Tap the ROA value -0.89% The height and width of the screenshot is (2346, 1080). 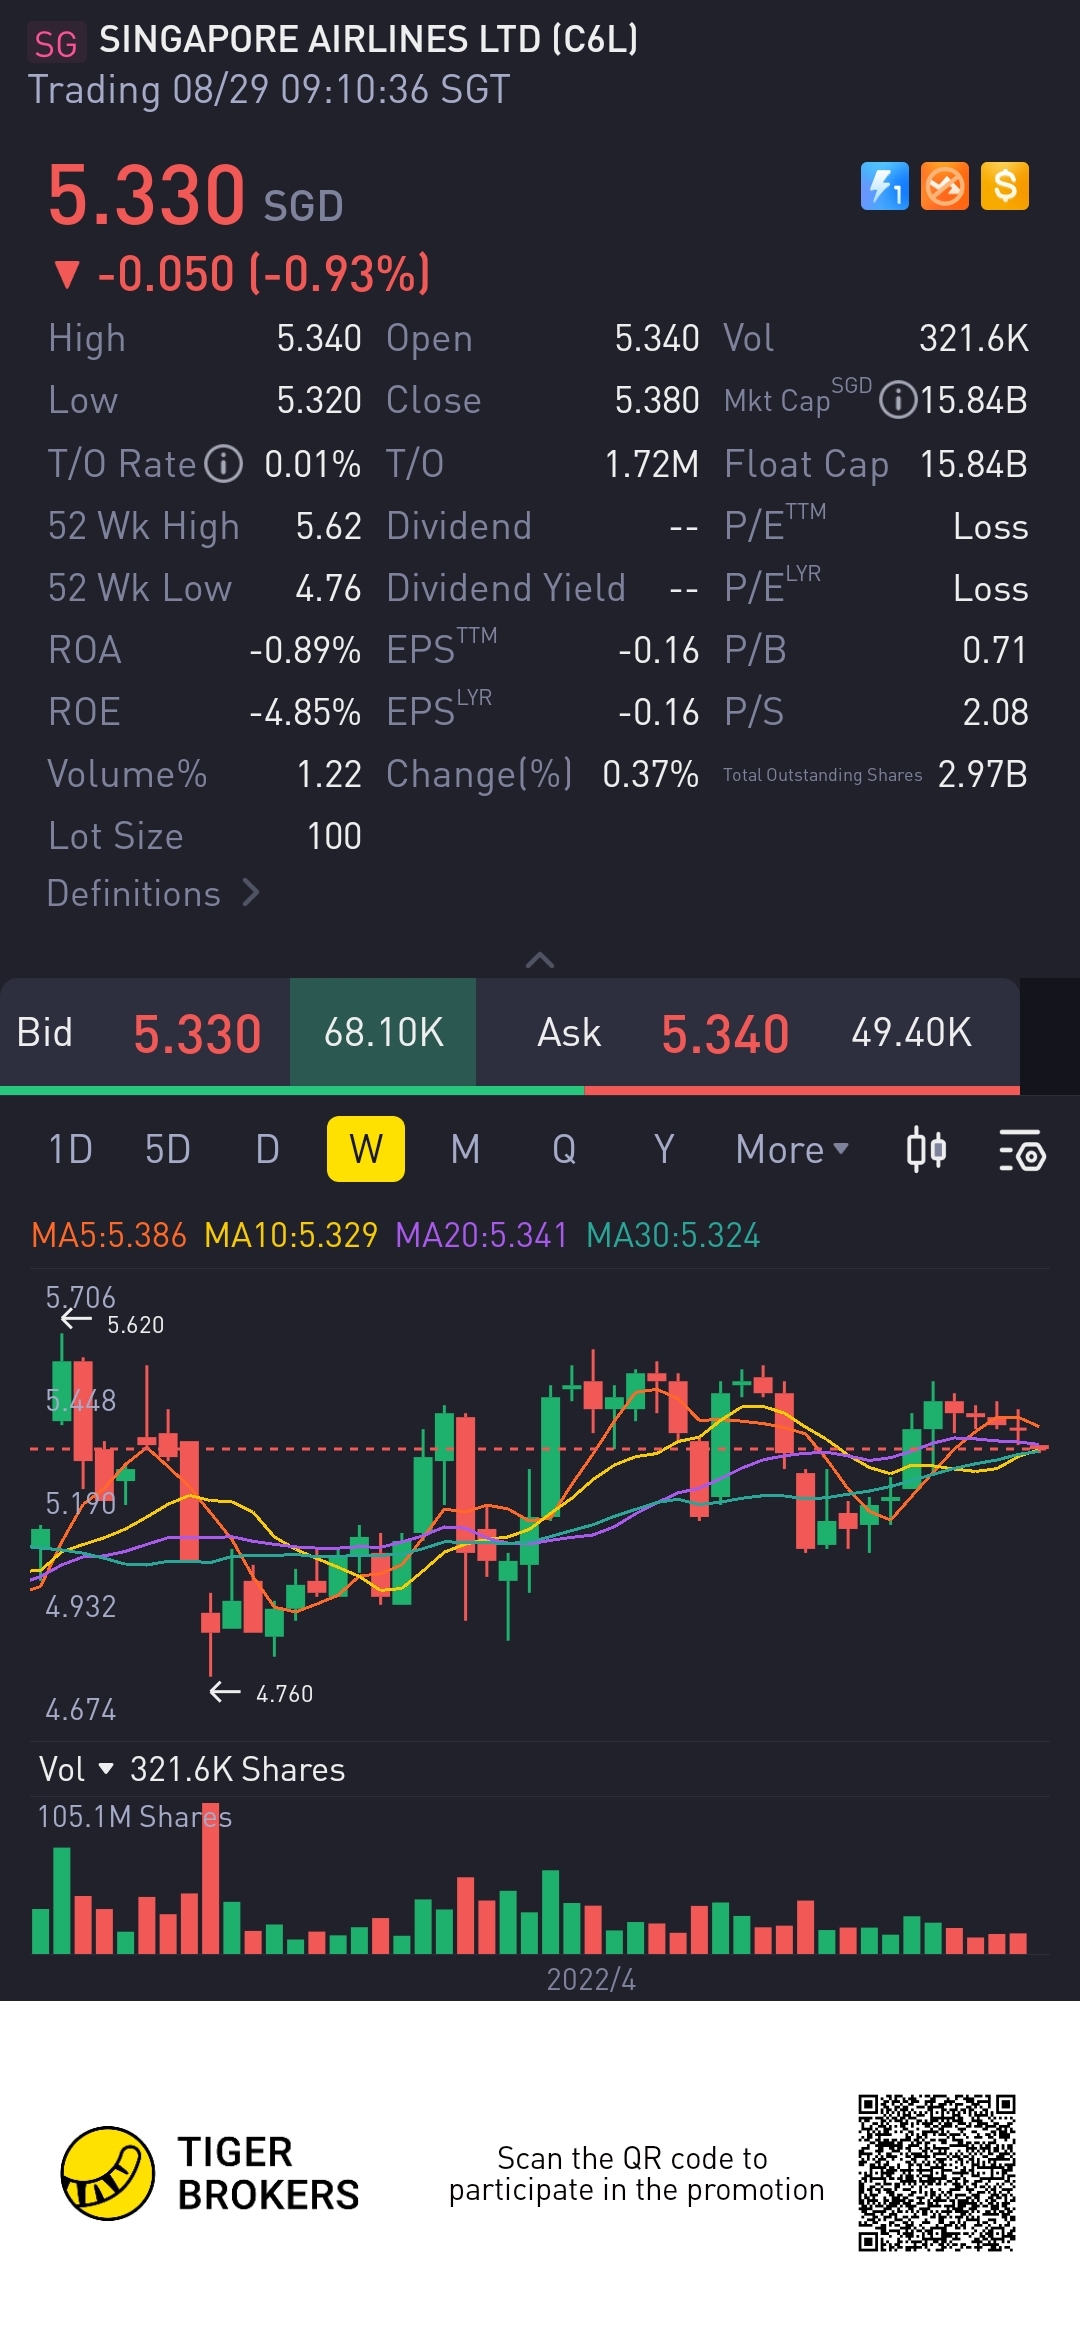click(305, 650)
